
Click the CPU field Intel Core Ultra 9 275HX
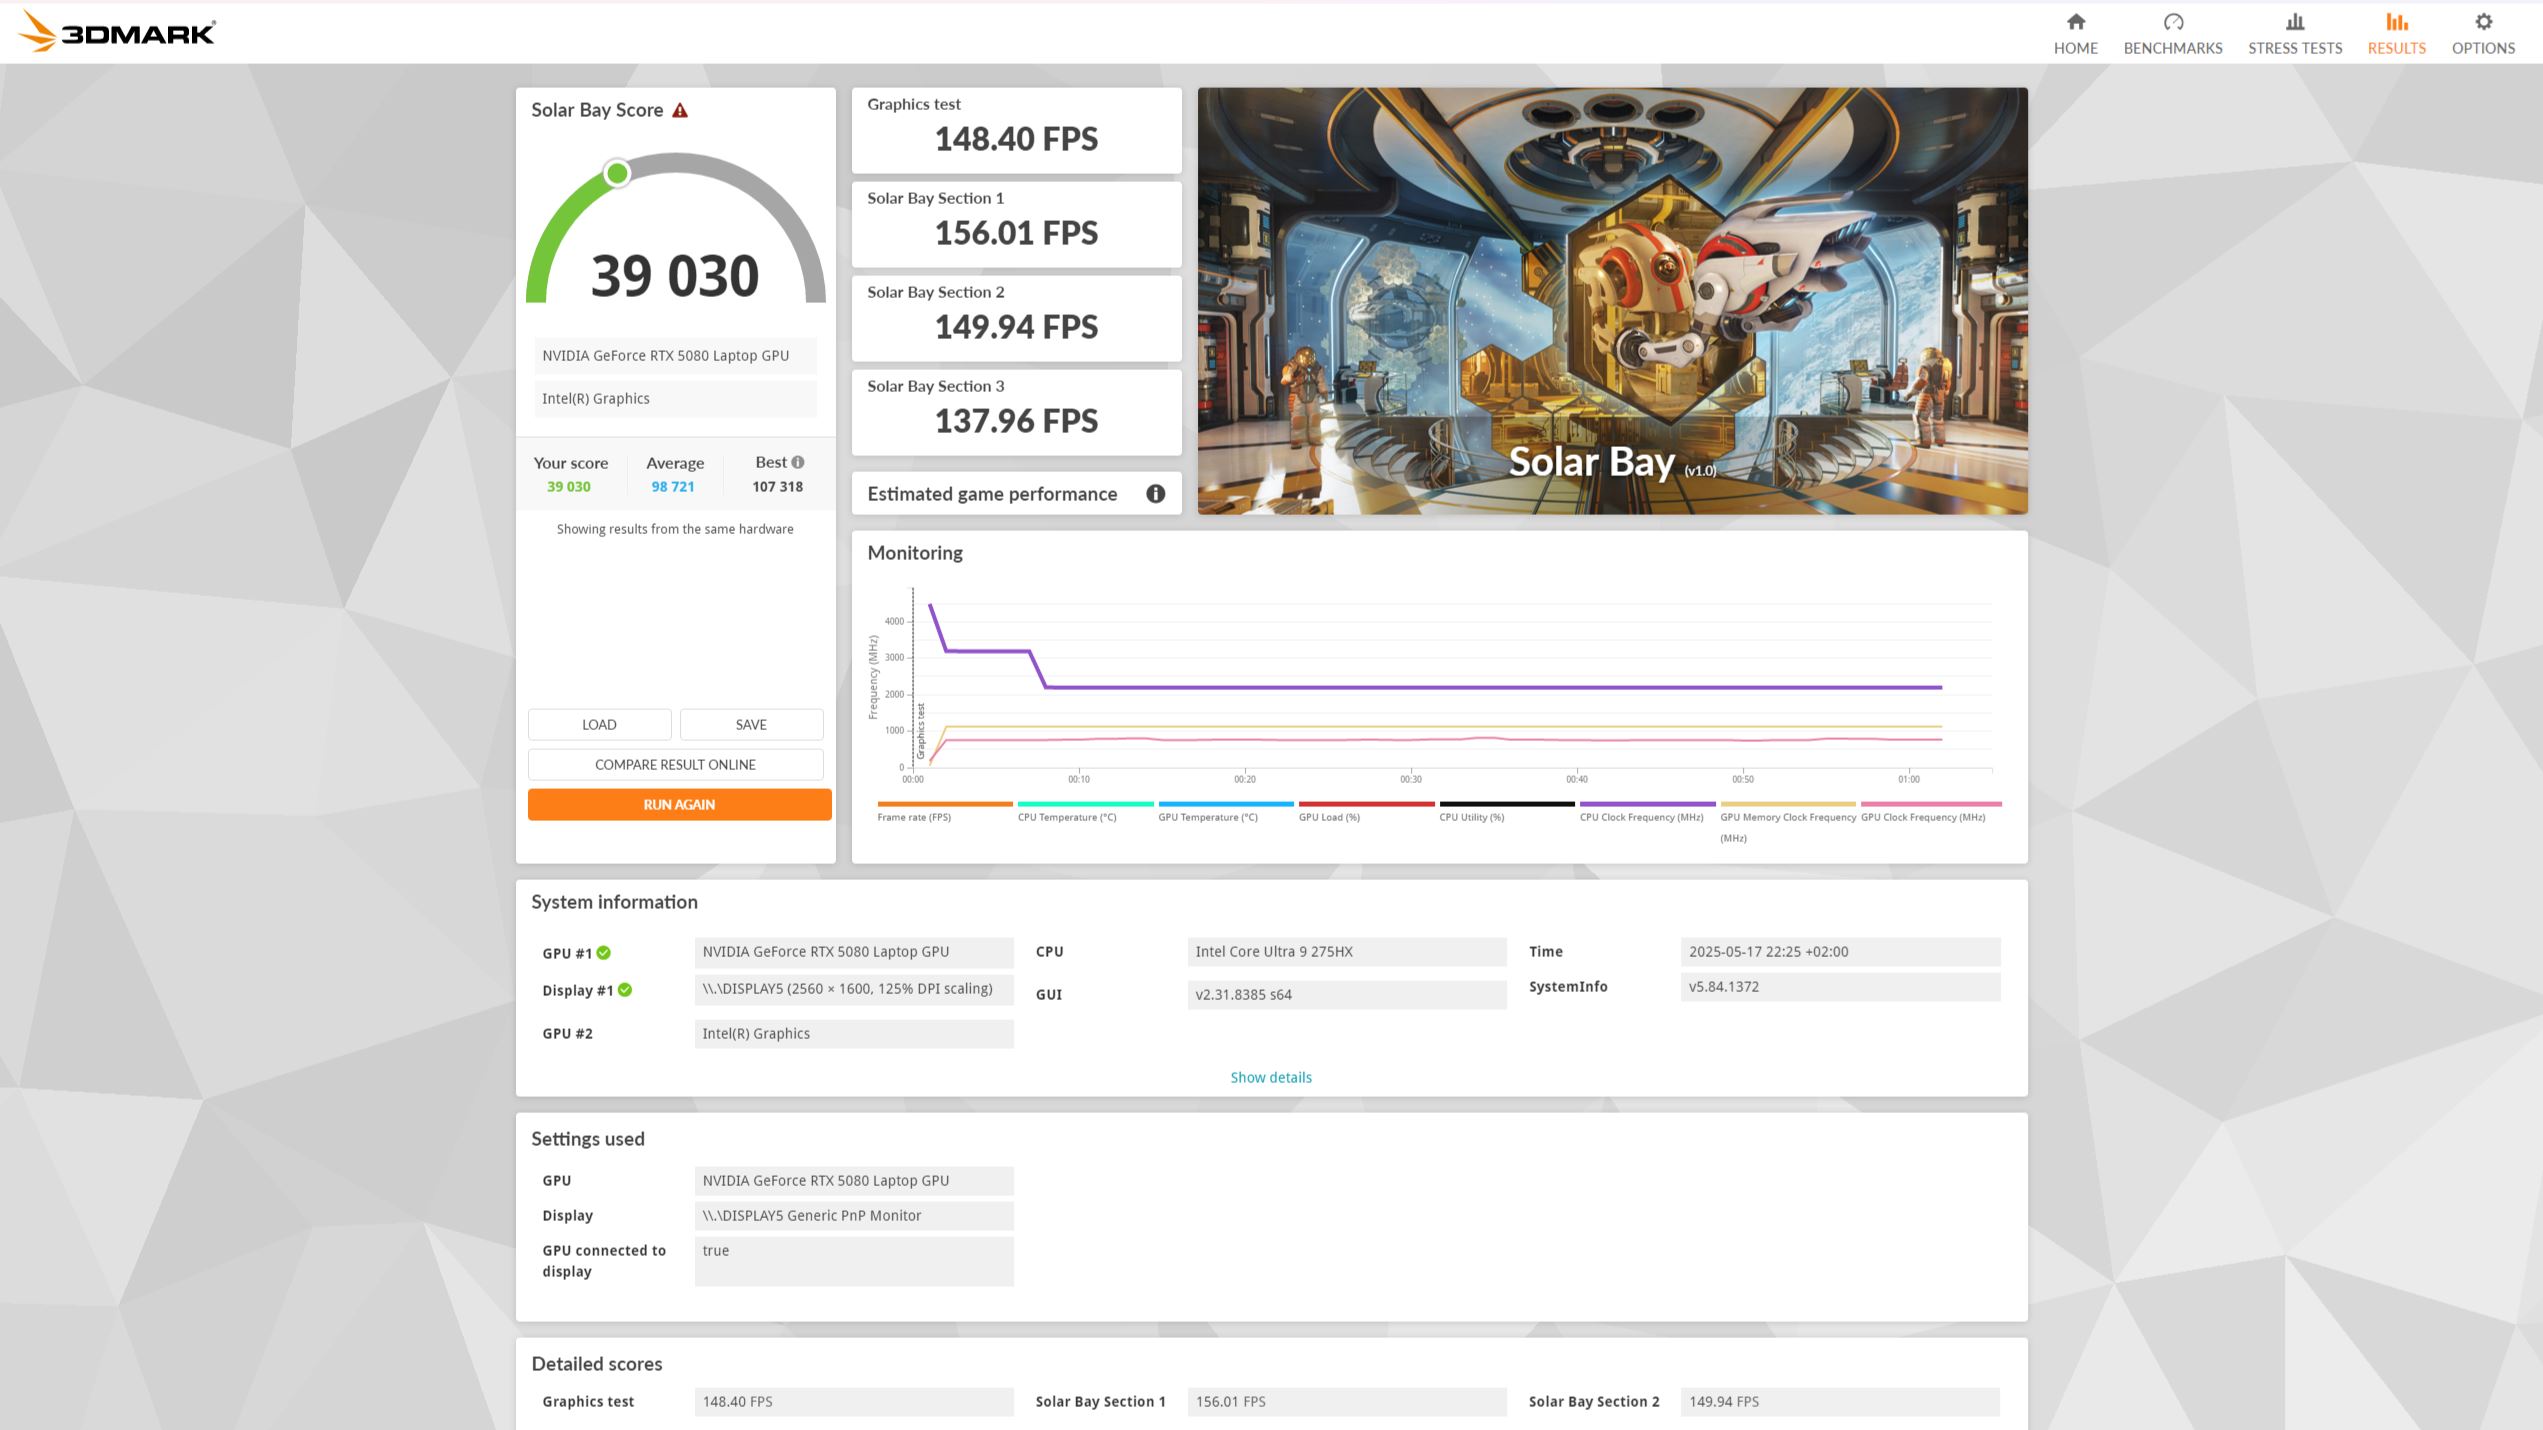[1346, 951]
